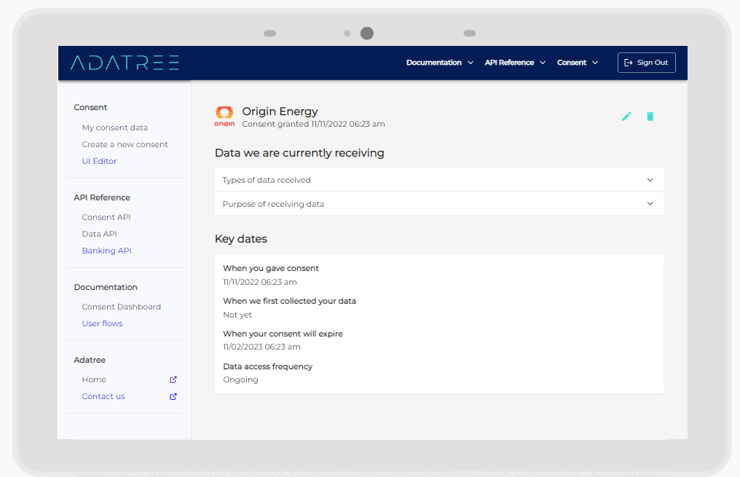Click 'Consent granted 11/11/2022 06:23 am' text
This screenshot has height=477, width=740.
[x=313, y=124]
